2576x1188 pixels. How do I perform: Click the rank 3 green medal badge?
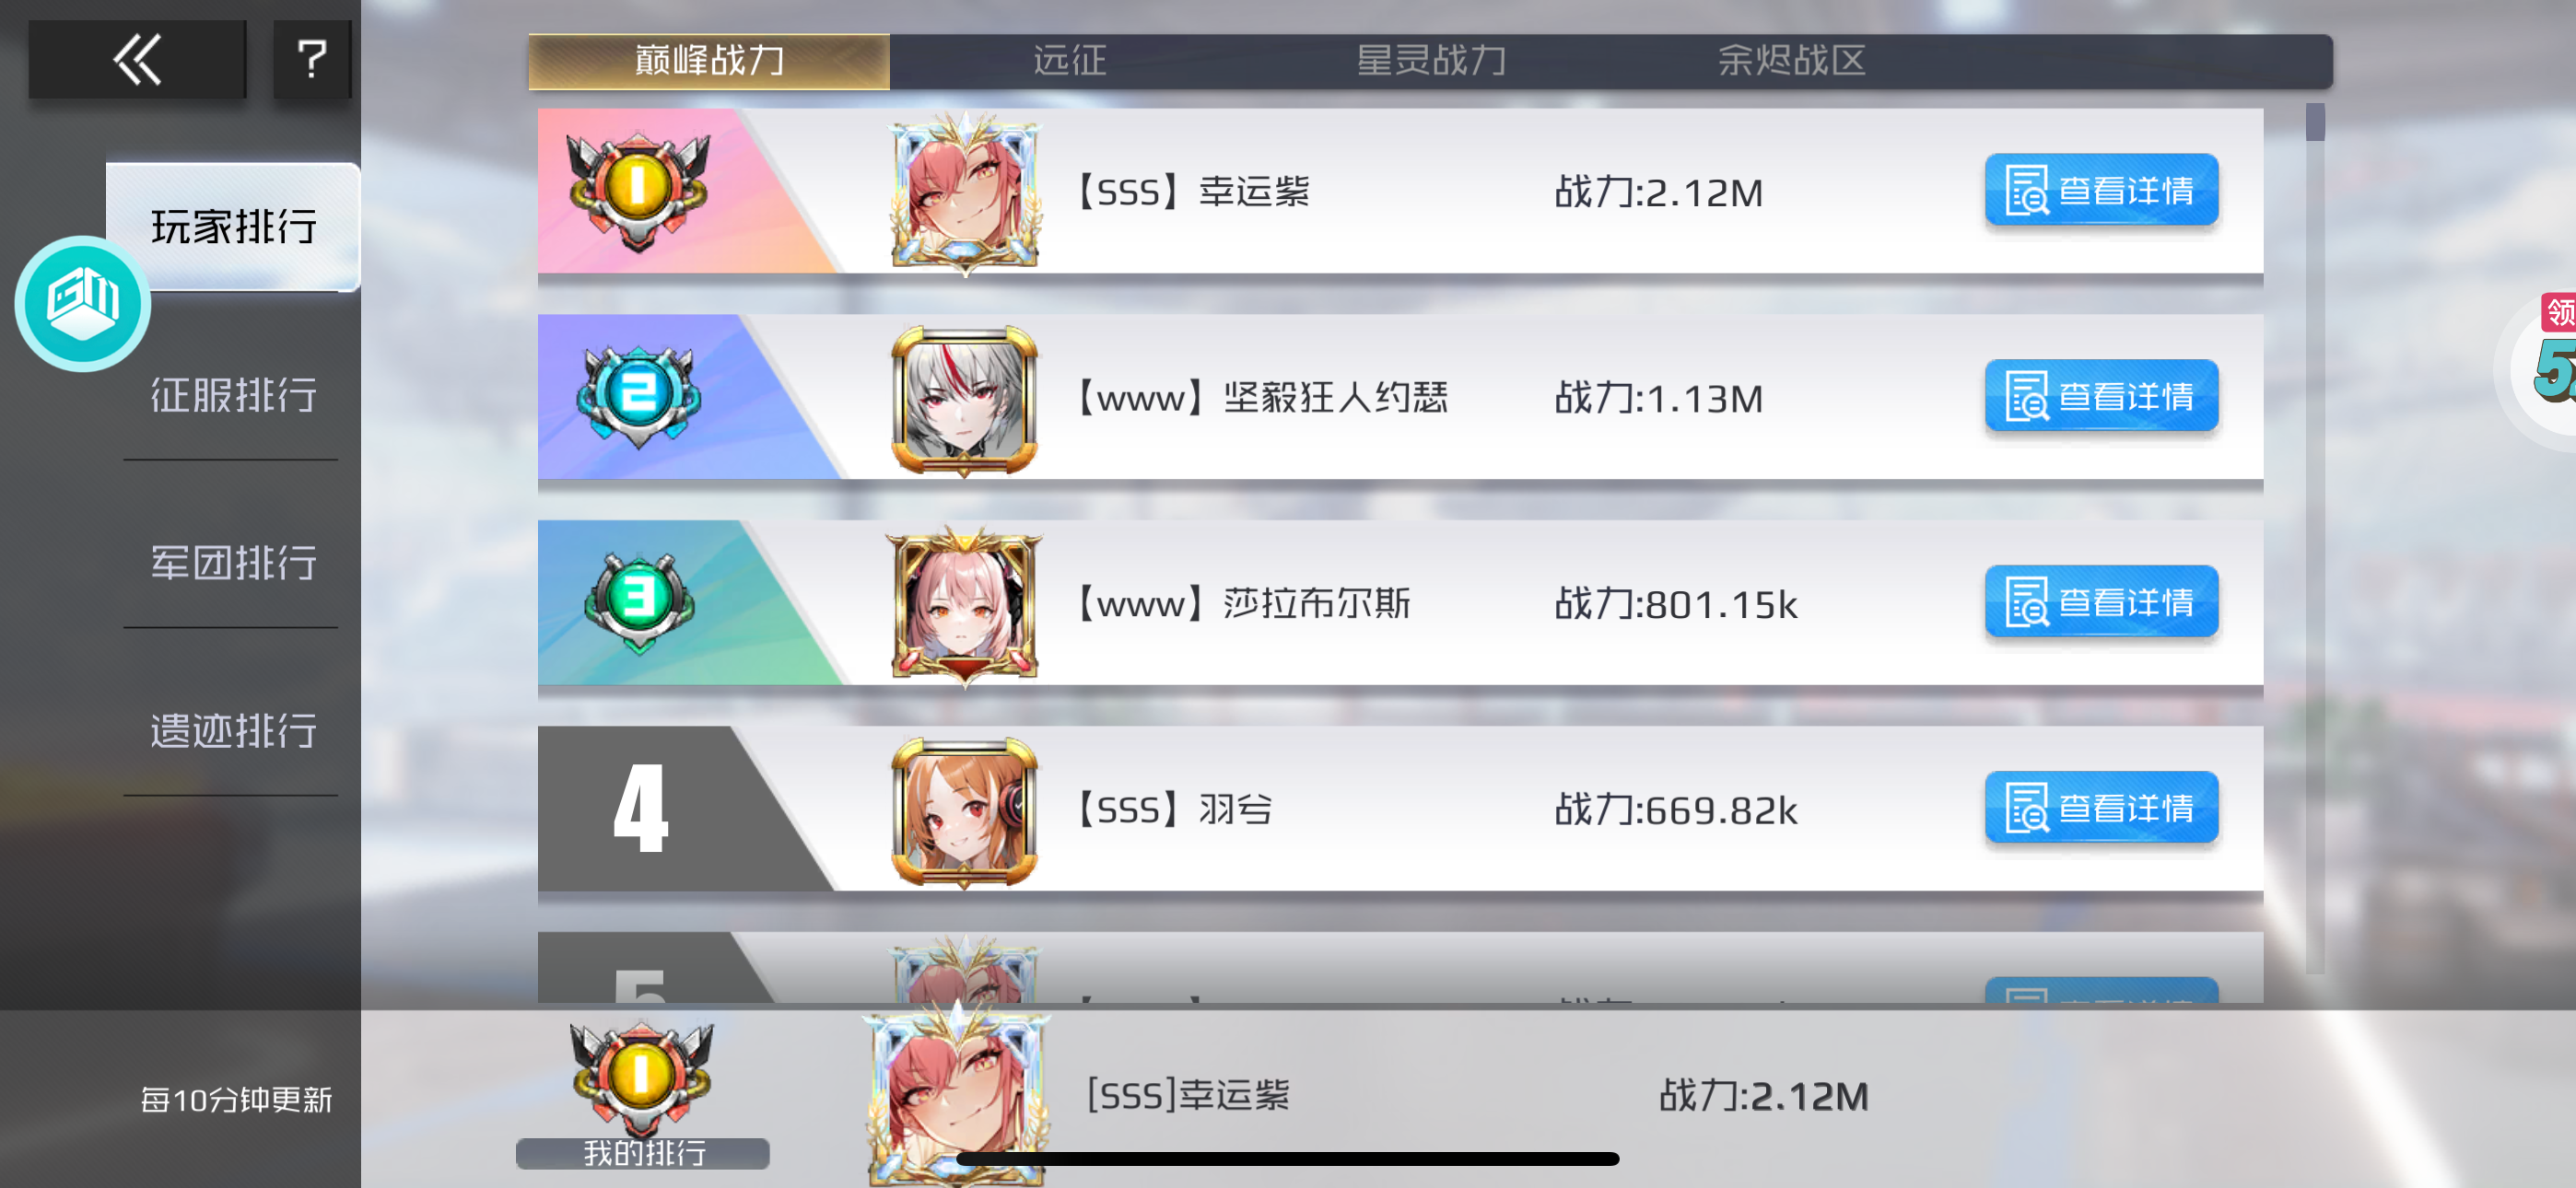coord(638,600)
